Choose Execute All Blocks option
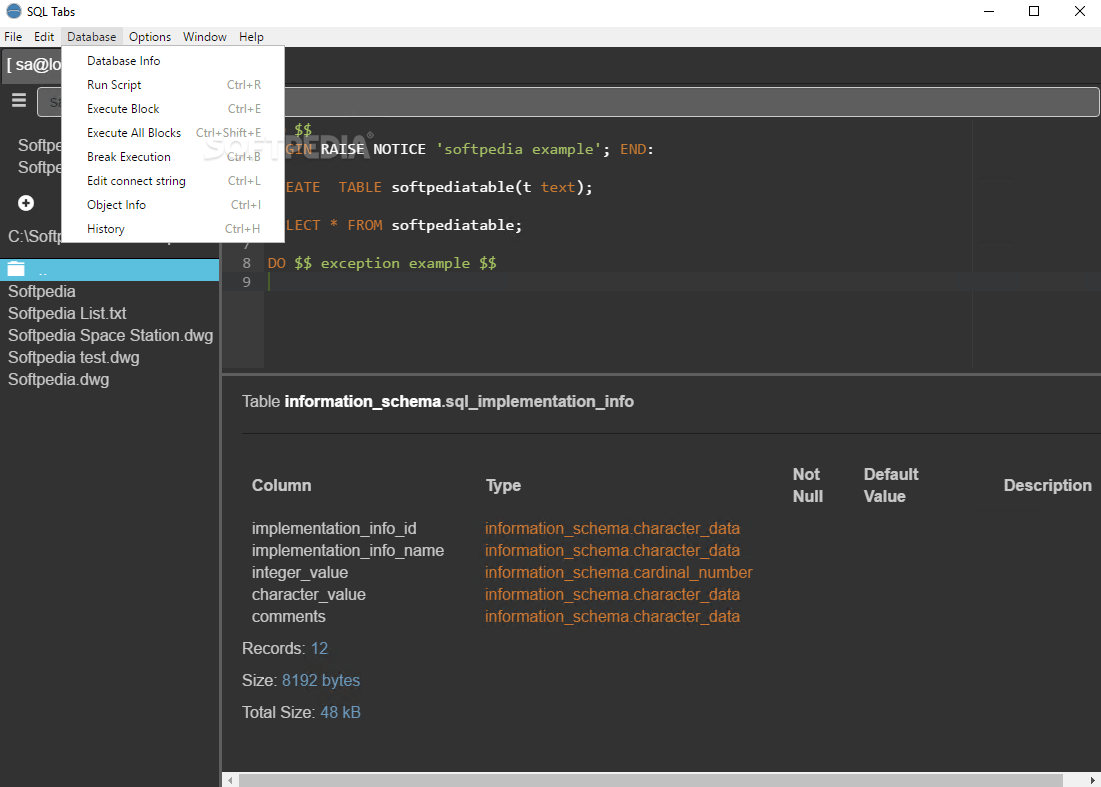The height and width of the screenshot is (787, 1101). [x=134, y=133]
